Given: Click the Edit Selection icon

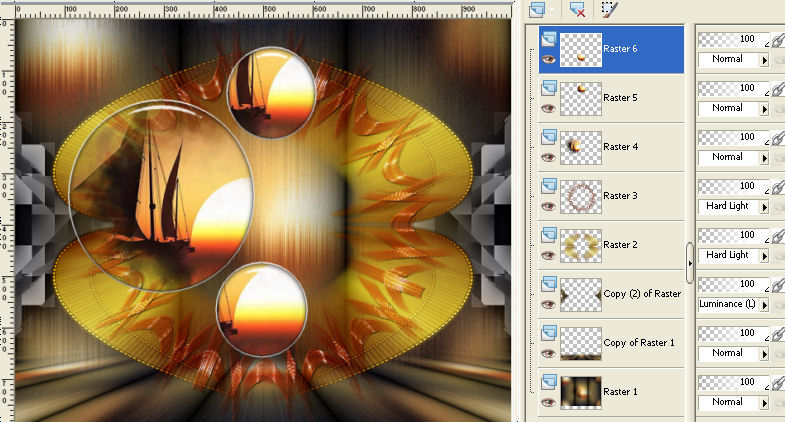Looking at the screenshot, I should [609, 9].
